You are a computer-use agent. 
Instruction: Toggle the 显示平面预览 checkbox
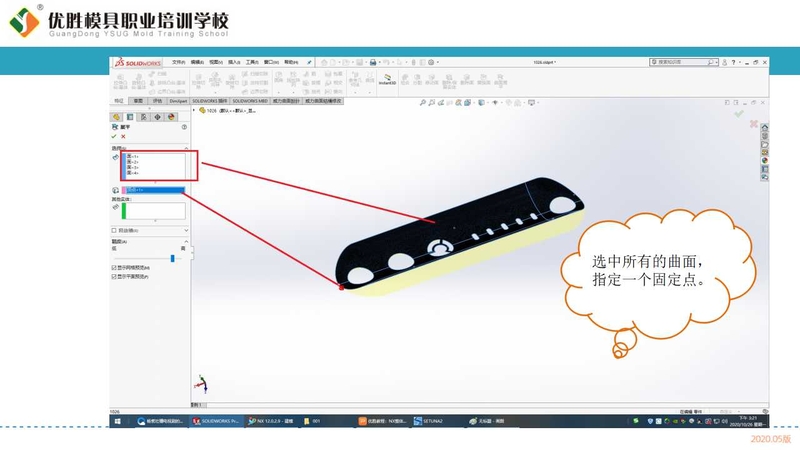point(114,277)
